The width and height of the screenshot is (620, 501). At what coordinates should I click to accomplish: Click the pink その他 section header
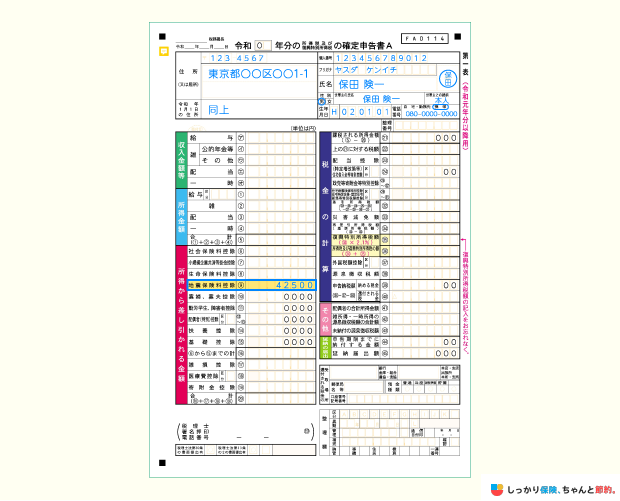(325, 319)
